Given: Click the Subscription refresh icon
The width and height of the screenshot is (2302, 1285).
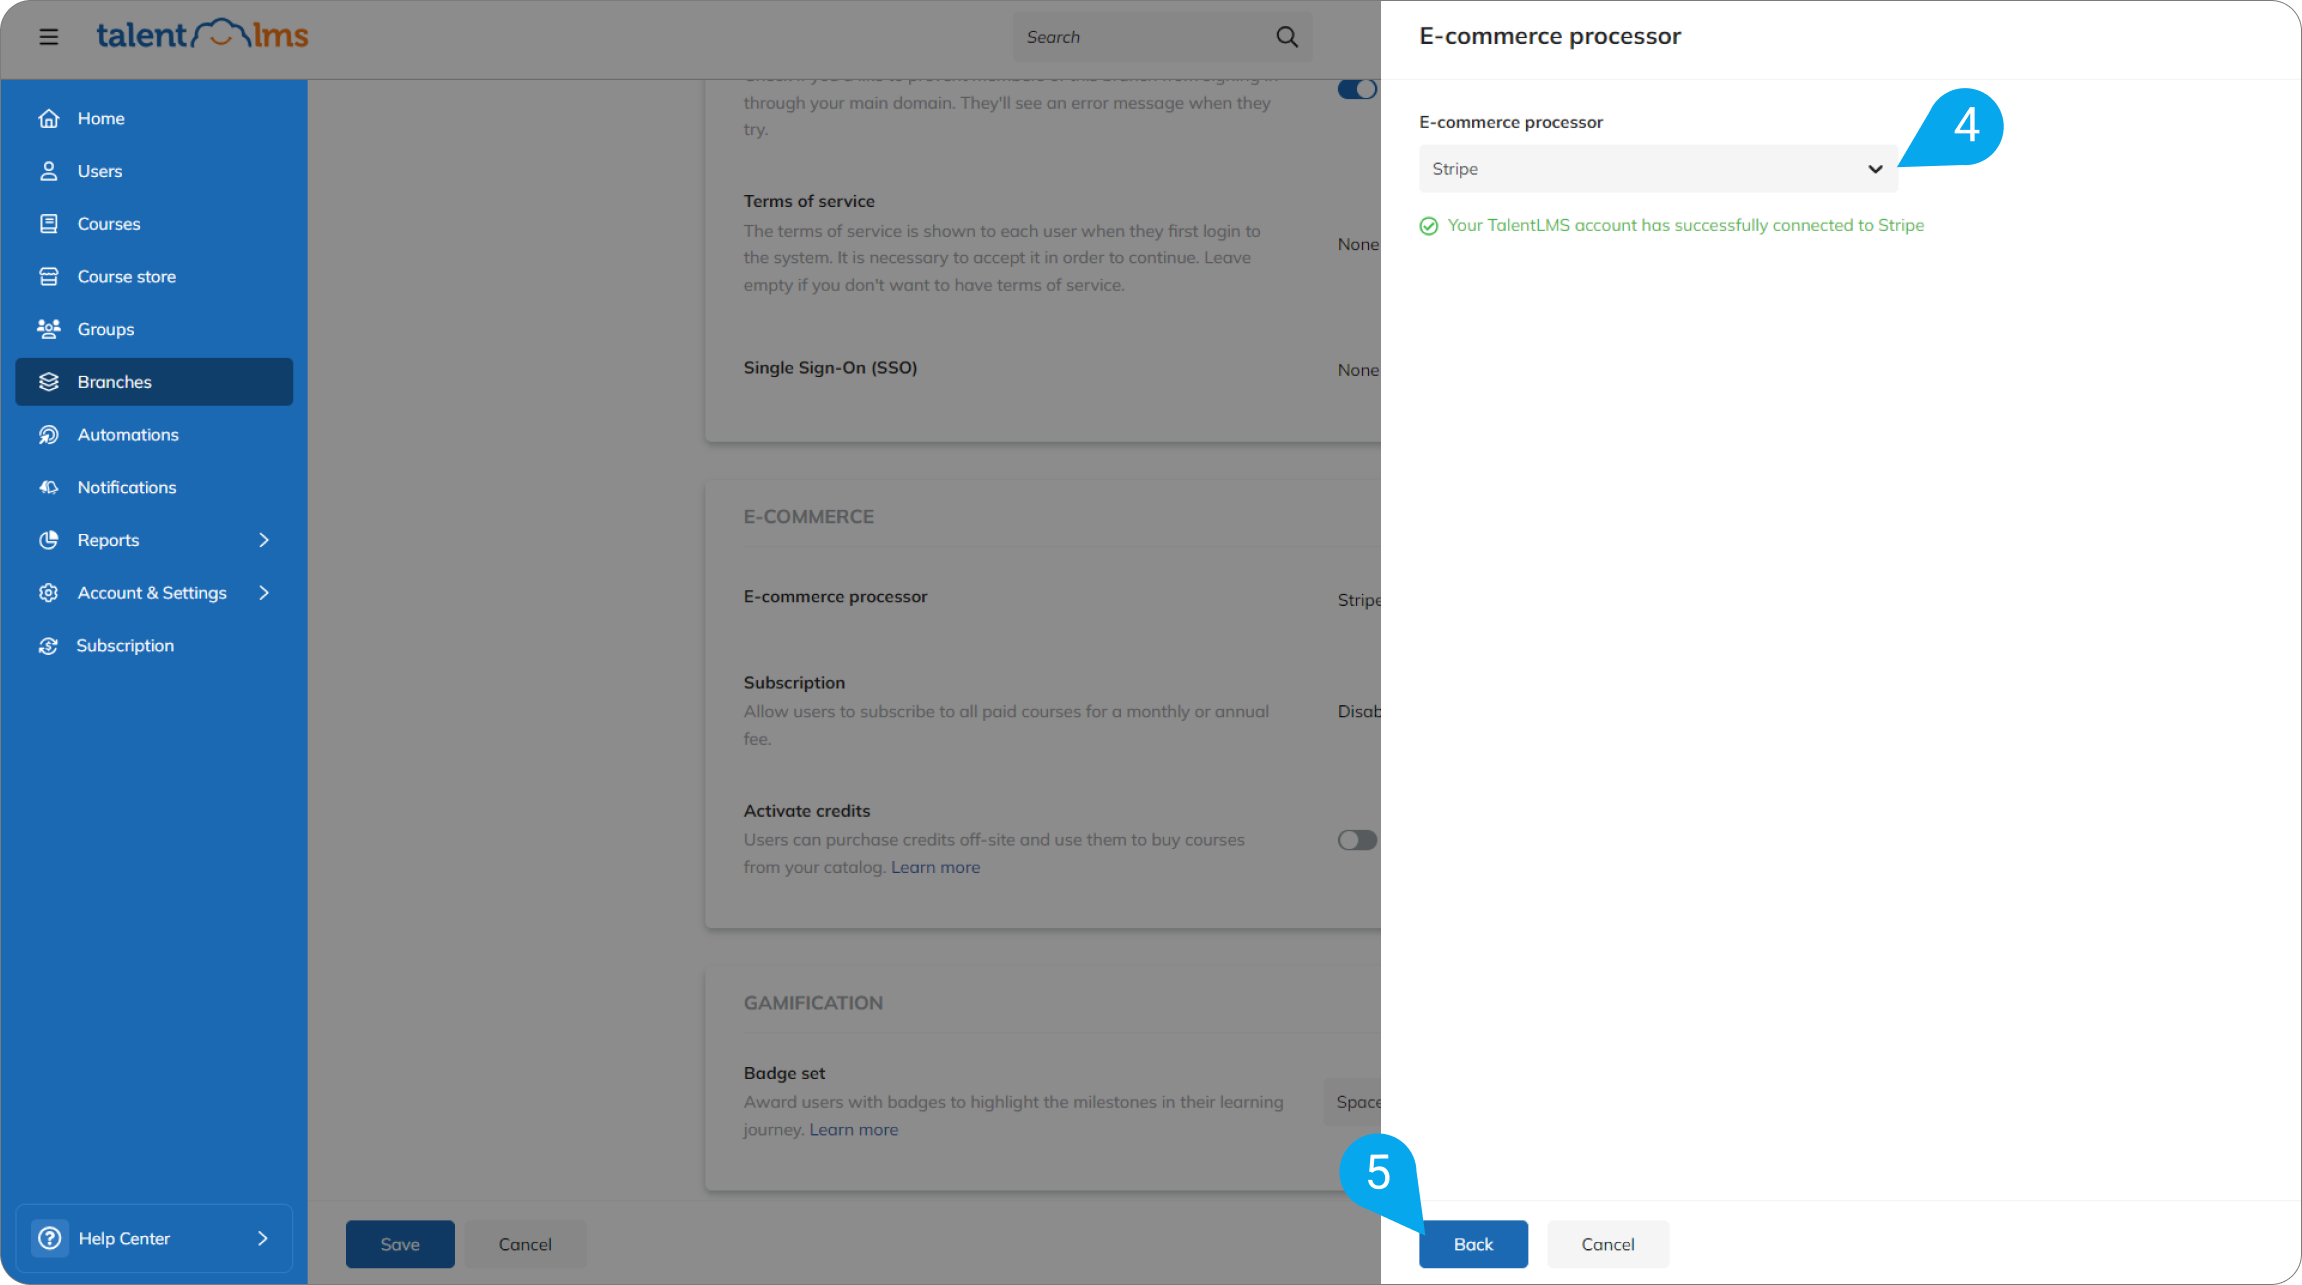Looking at the screenshot, I should point(49,646).
